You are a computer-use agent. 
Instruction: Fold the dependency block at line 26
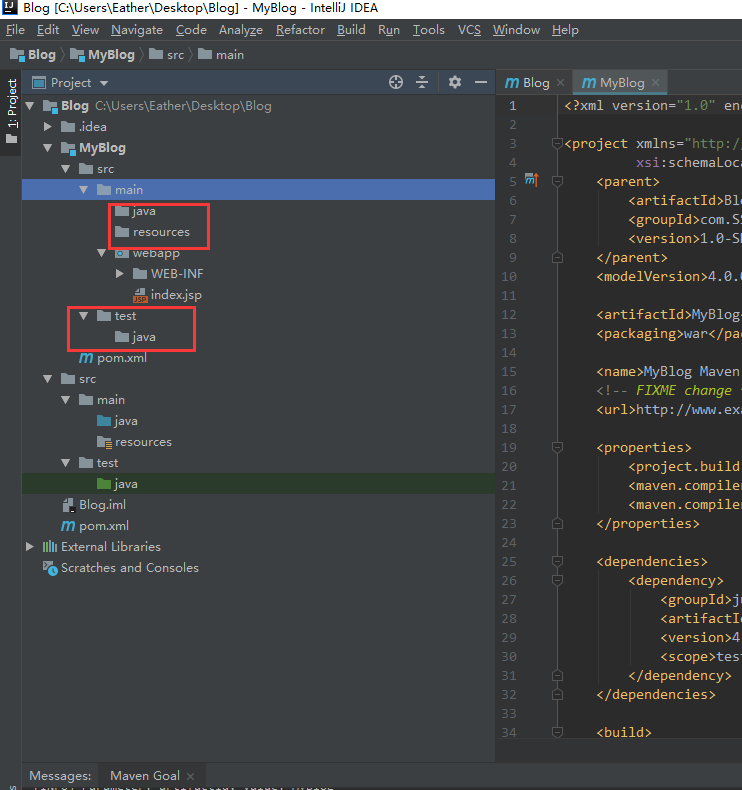(557, 580)
